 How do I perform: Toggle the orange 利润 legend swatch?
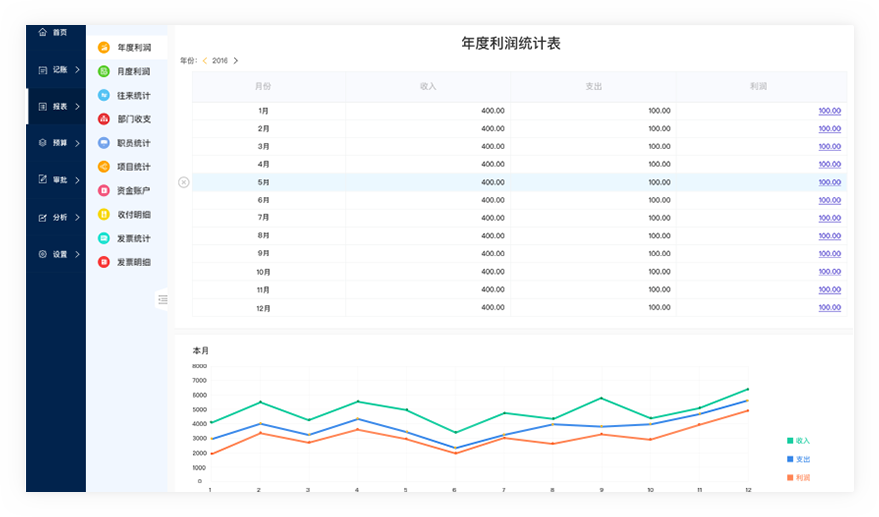coord(790,478)
